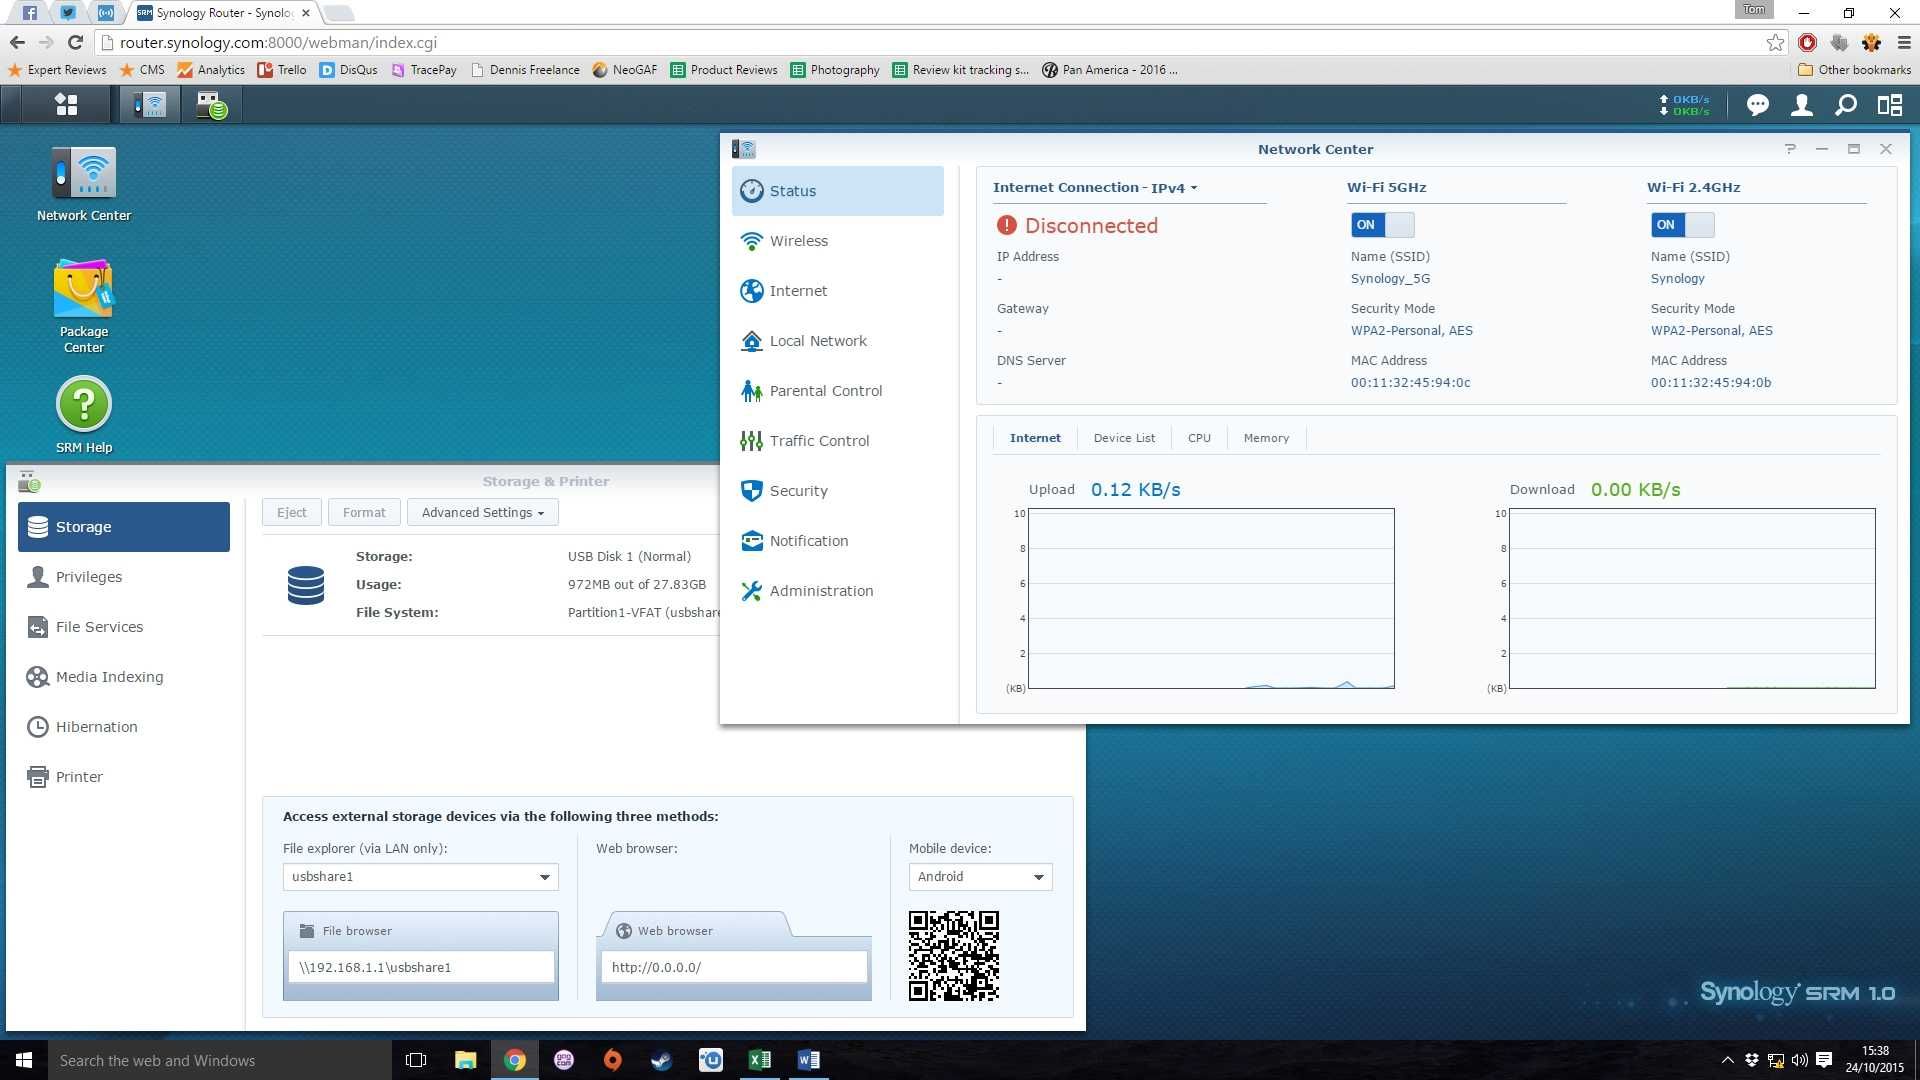Viewport: 1920px width, 1080px height.
Task: Open the volume icon in system tray
Action: pyautogui.click(x=1799, y=1060)
